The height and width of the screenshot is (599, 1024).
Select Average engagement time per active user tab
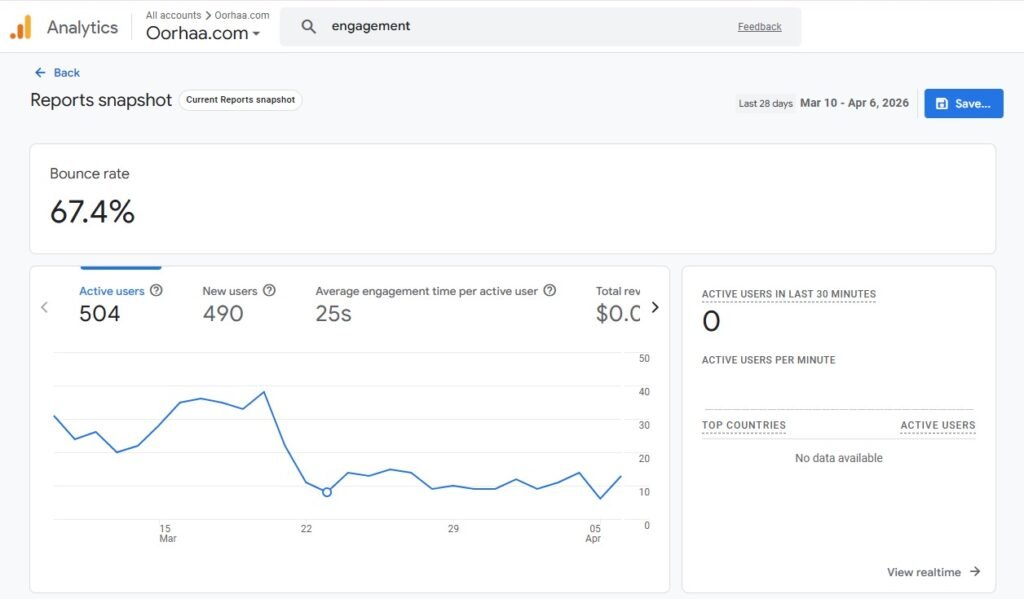pyautogui.click(x=427, y=303)
